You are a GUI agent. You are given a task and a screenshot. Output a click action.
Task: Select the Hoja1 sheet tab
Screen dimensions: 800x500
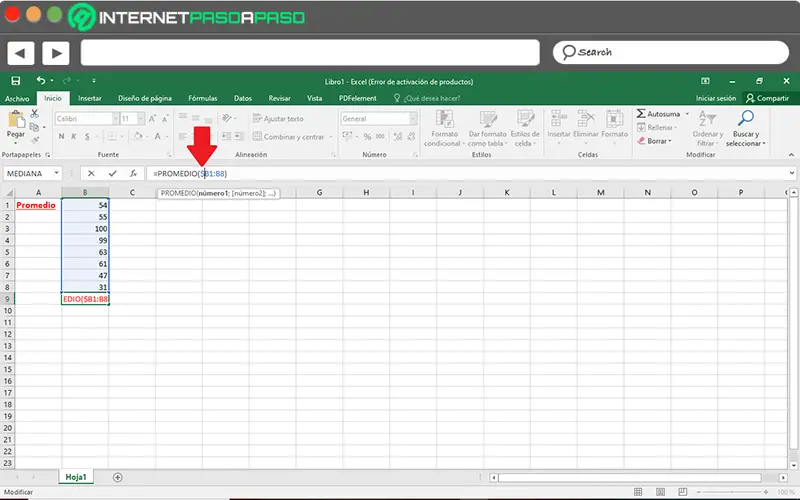point(76,477)
